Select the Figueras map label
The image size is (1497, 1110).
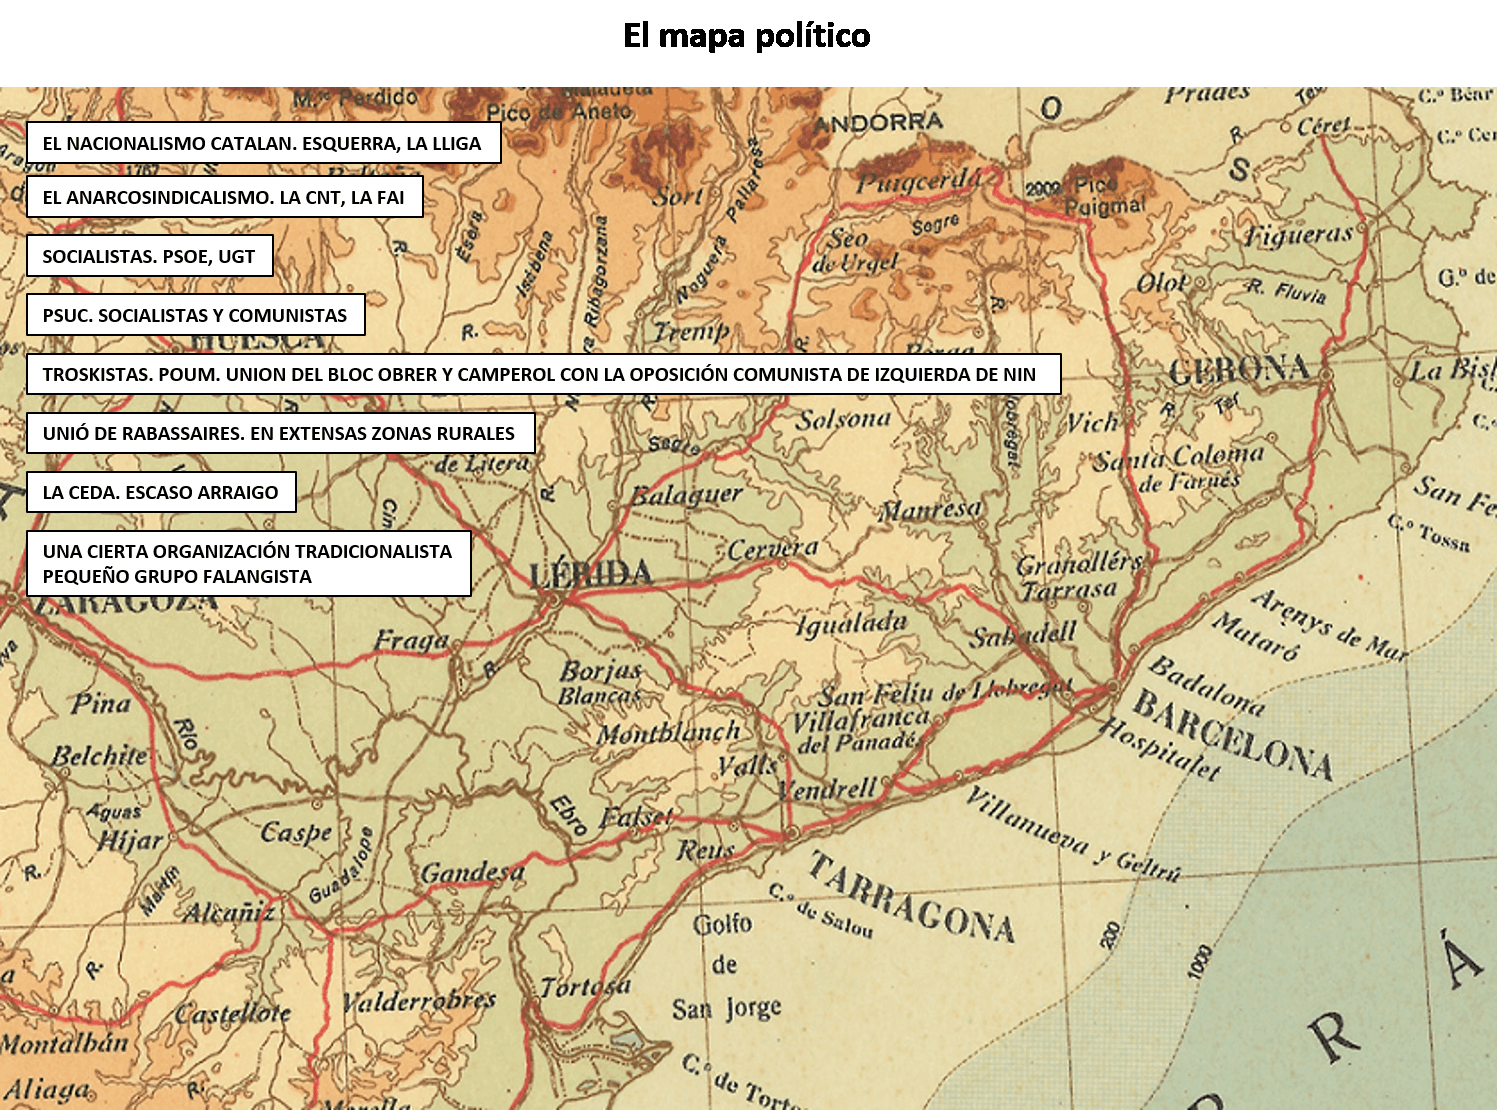[1299, 235]
